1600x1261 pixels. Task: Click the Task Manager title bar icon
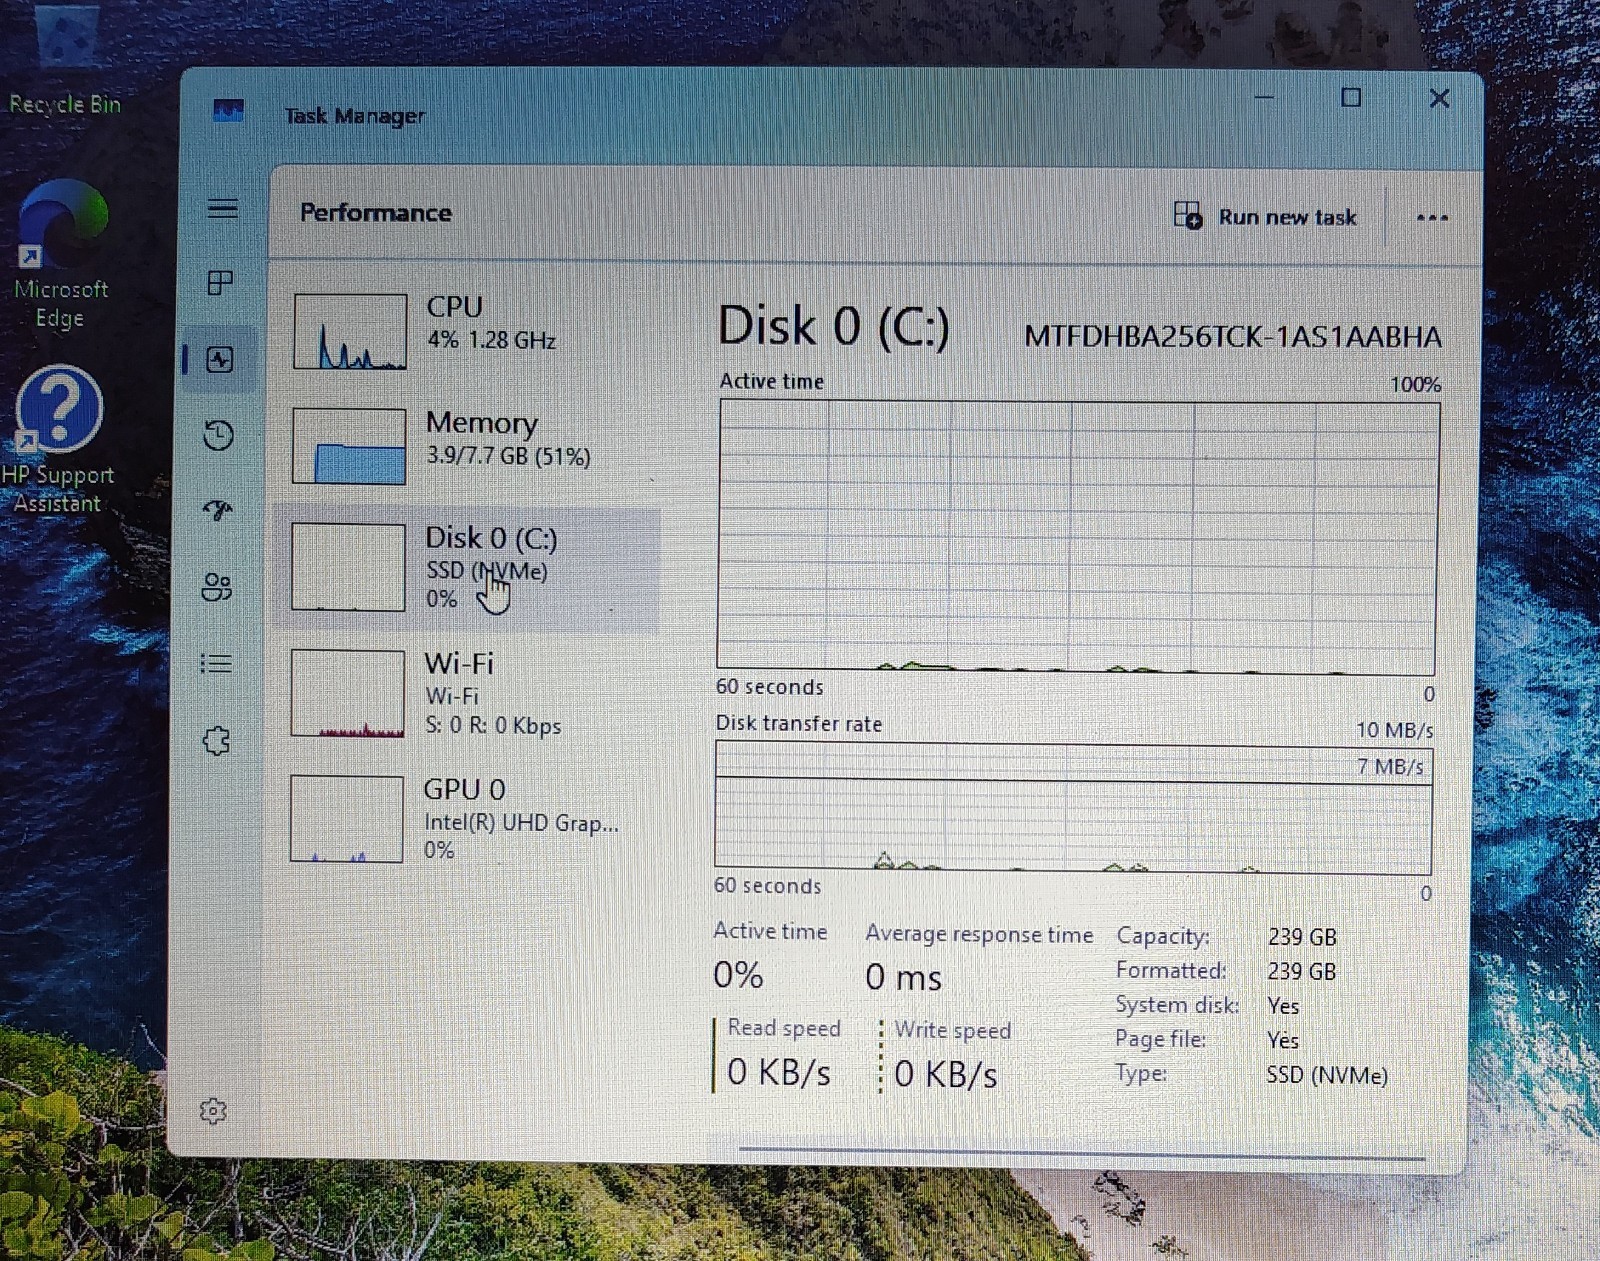pyautogui.click(x=228, y=110)
